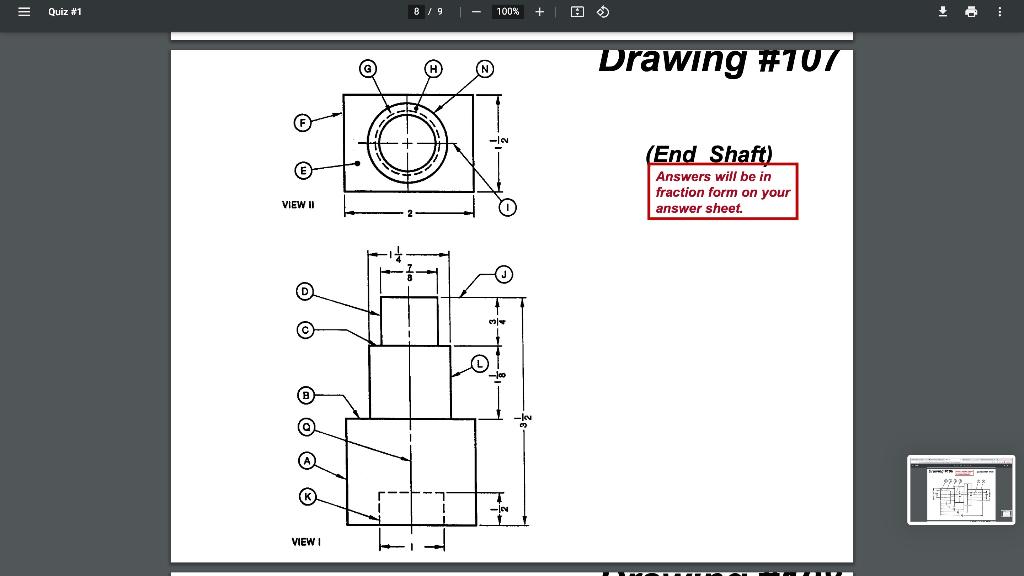1024x576 pixels.
Task: Select callout A in VIEW I
Action: click(307, 460)
